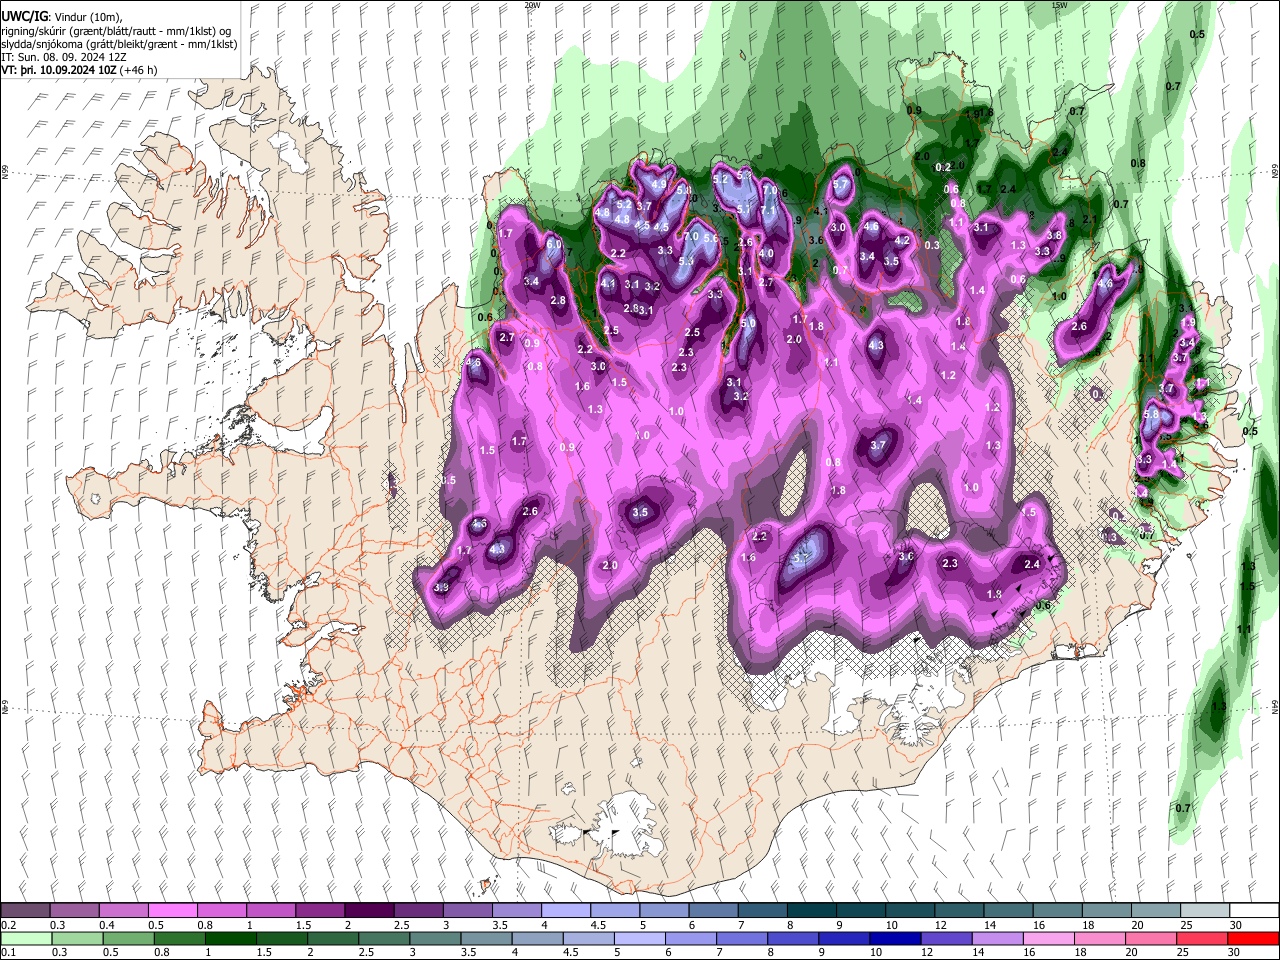Screen dimensions: 1280x960
Task: Click the '6.0' precipitation value on the map
Action: (x=554, y=244)
